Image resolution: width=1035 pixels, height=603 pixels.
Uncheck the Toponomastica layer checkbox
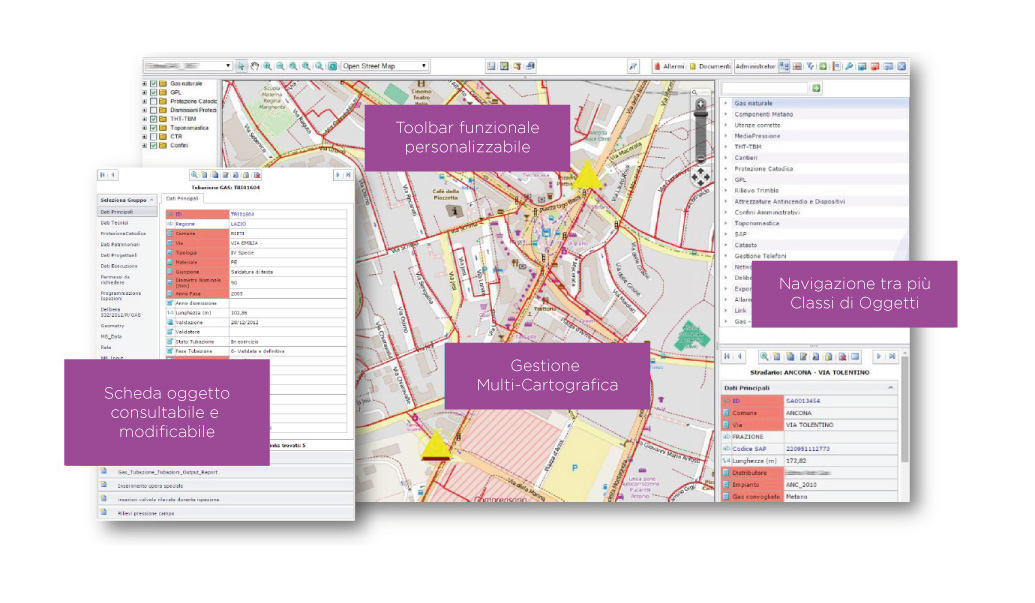153,128
